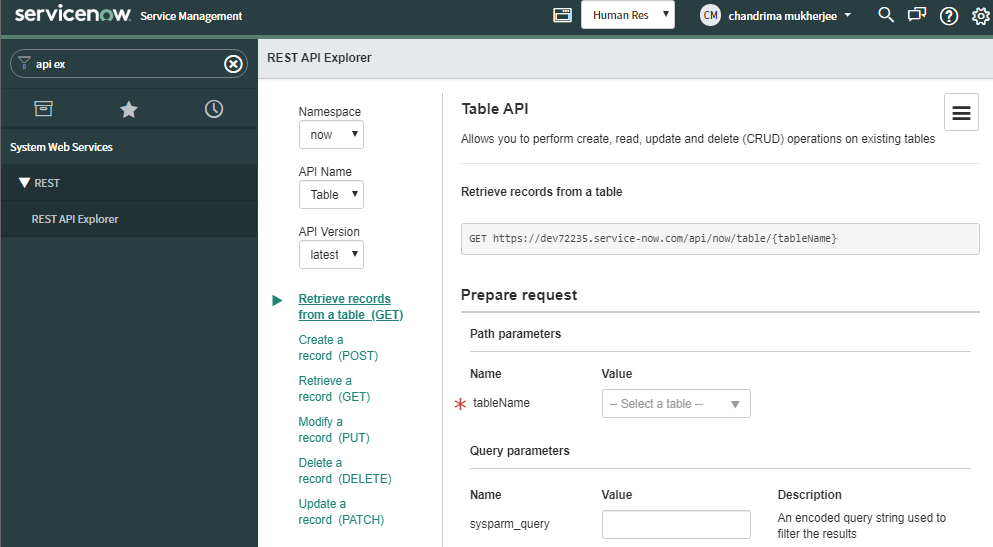Open the API Version dropdown
Screen dimensions: 993x547
(331, 255)
